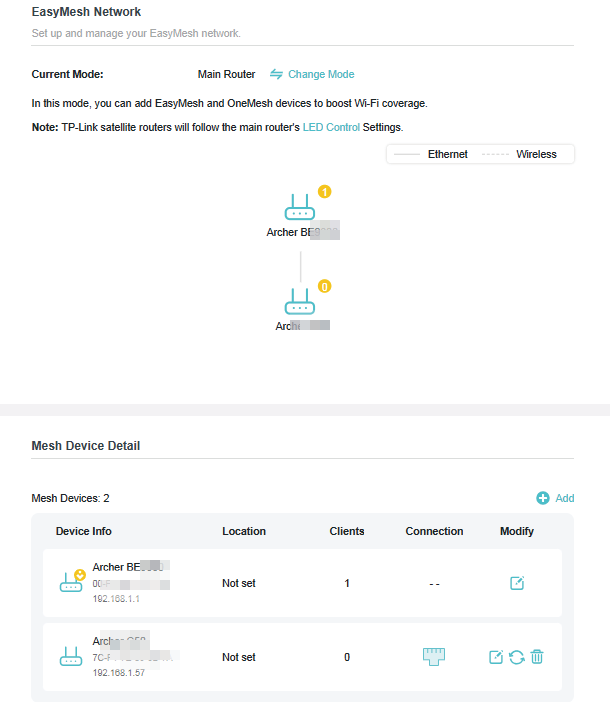Click the Modify column header
This screenshot has width=610, height=702.
517,531
